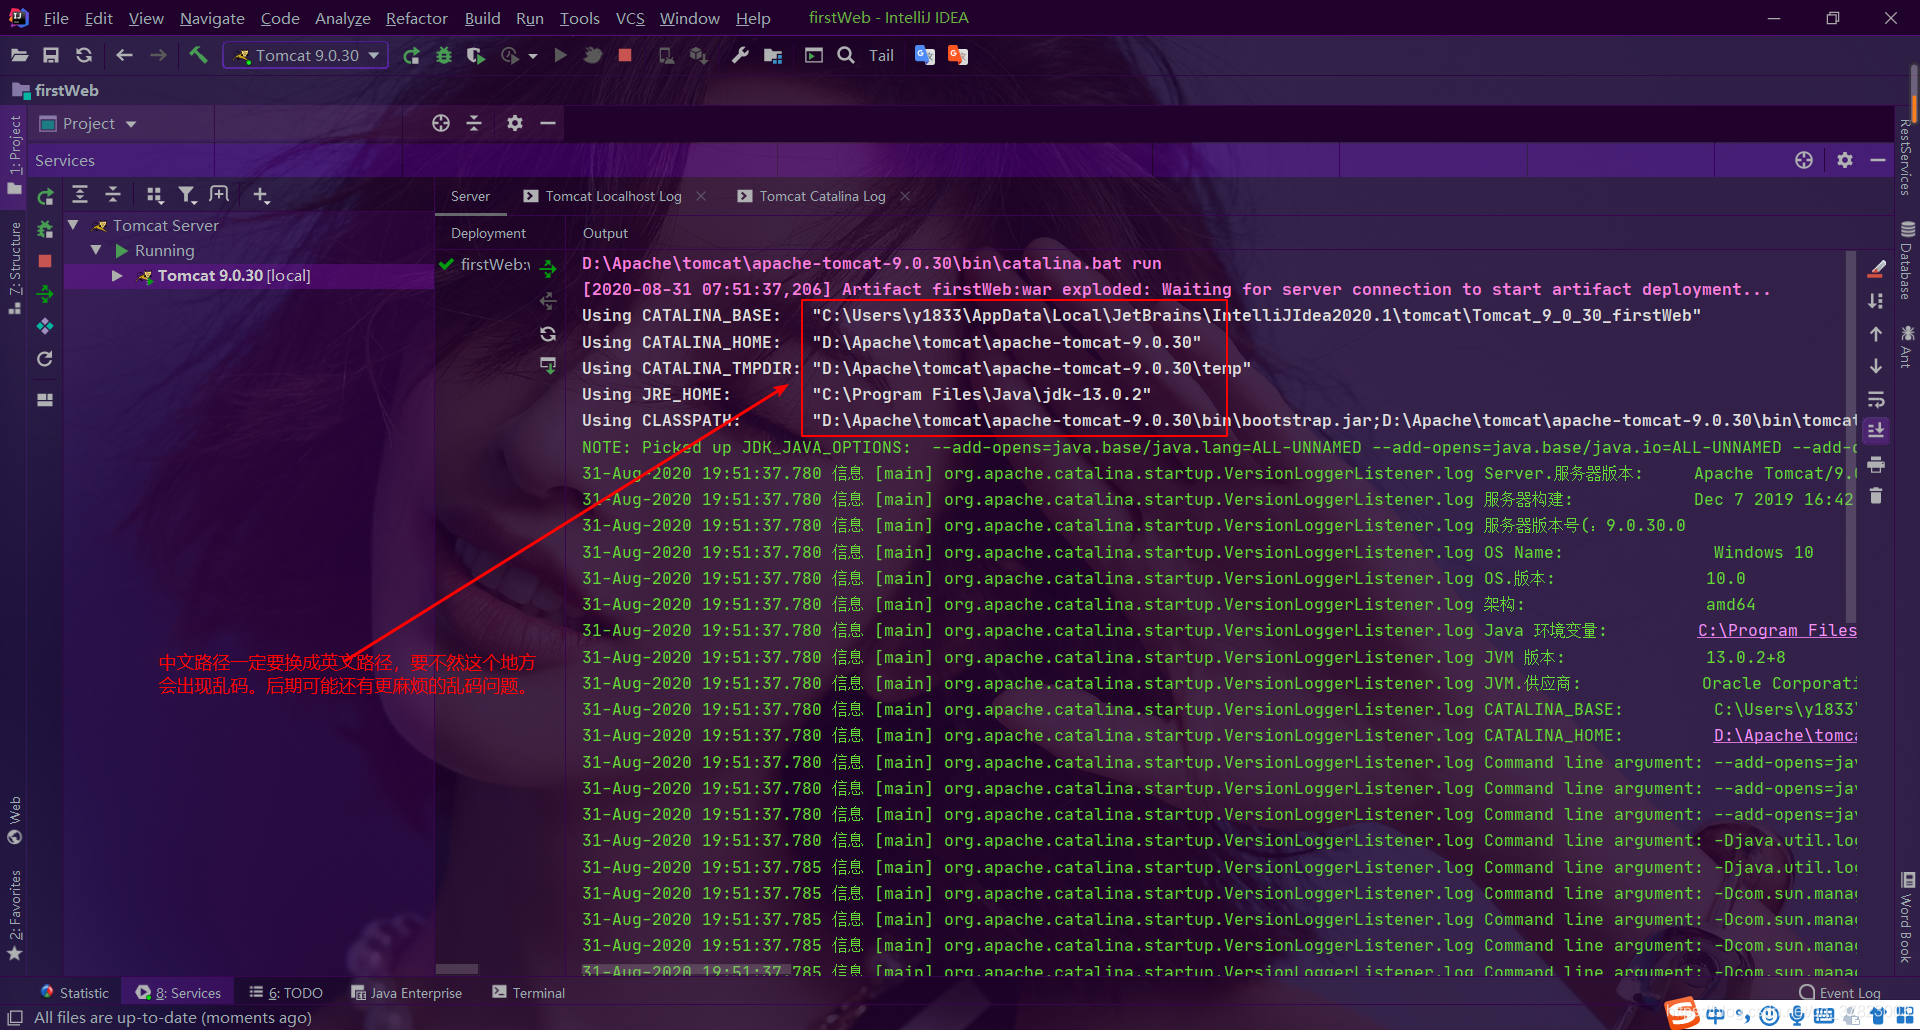Viewport: 1920px width, 1030px height.
Task: Click the orange translate icon in toolbar
Action: [958, 56]
